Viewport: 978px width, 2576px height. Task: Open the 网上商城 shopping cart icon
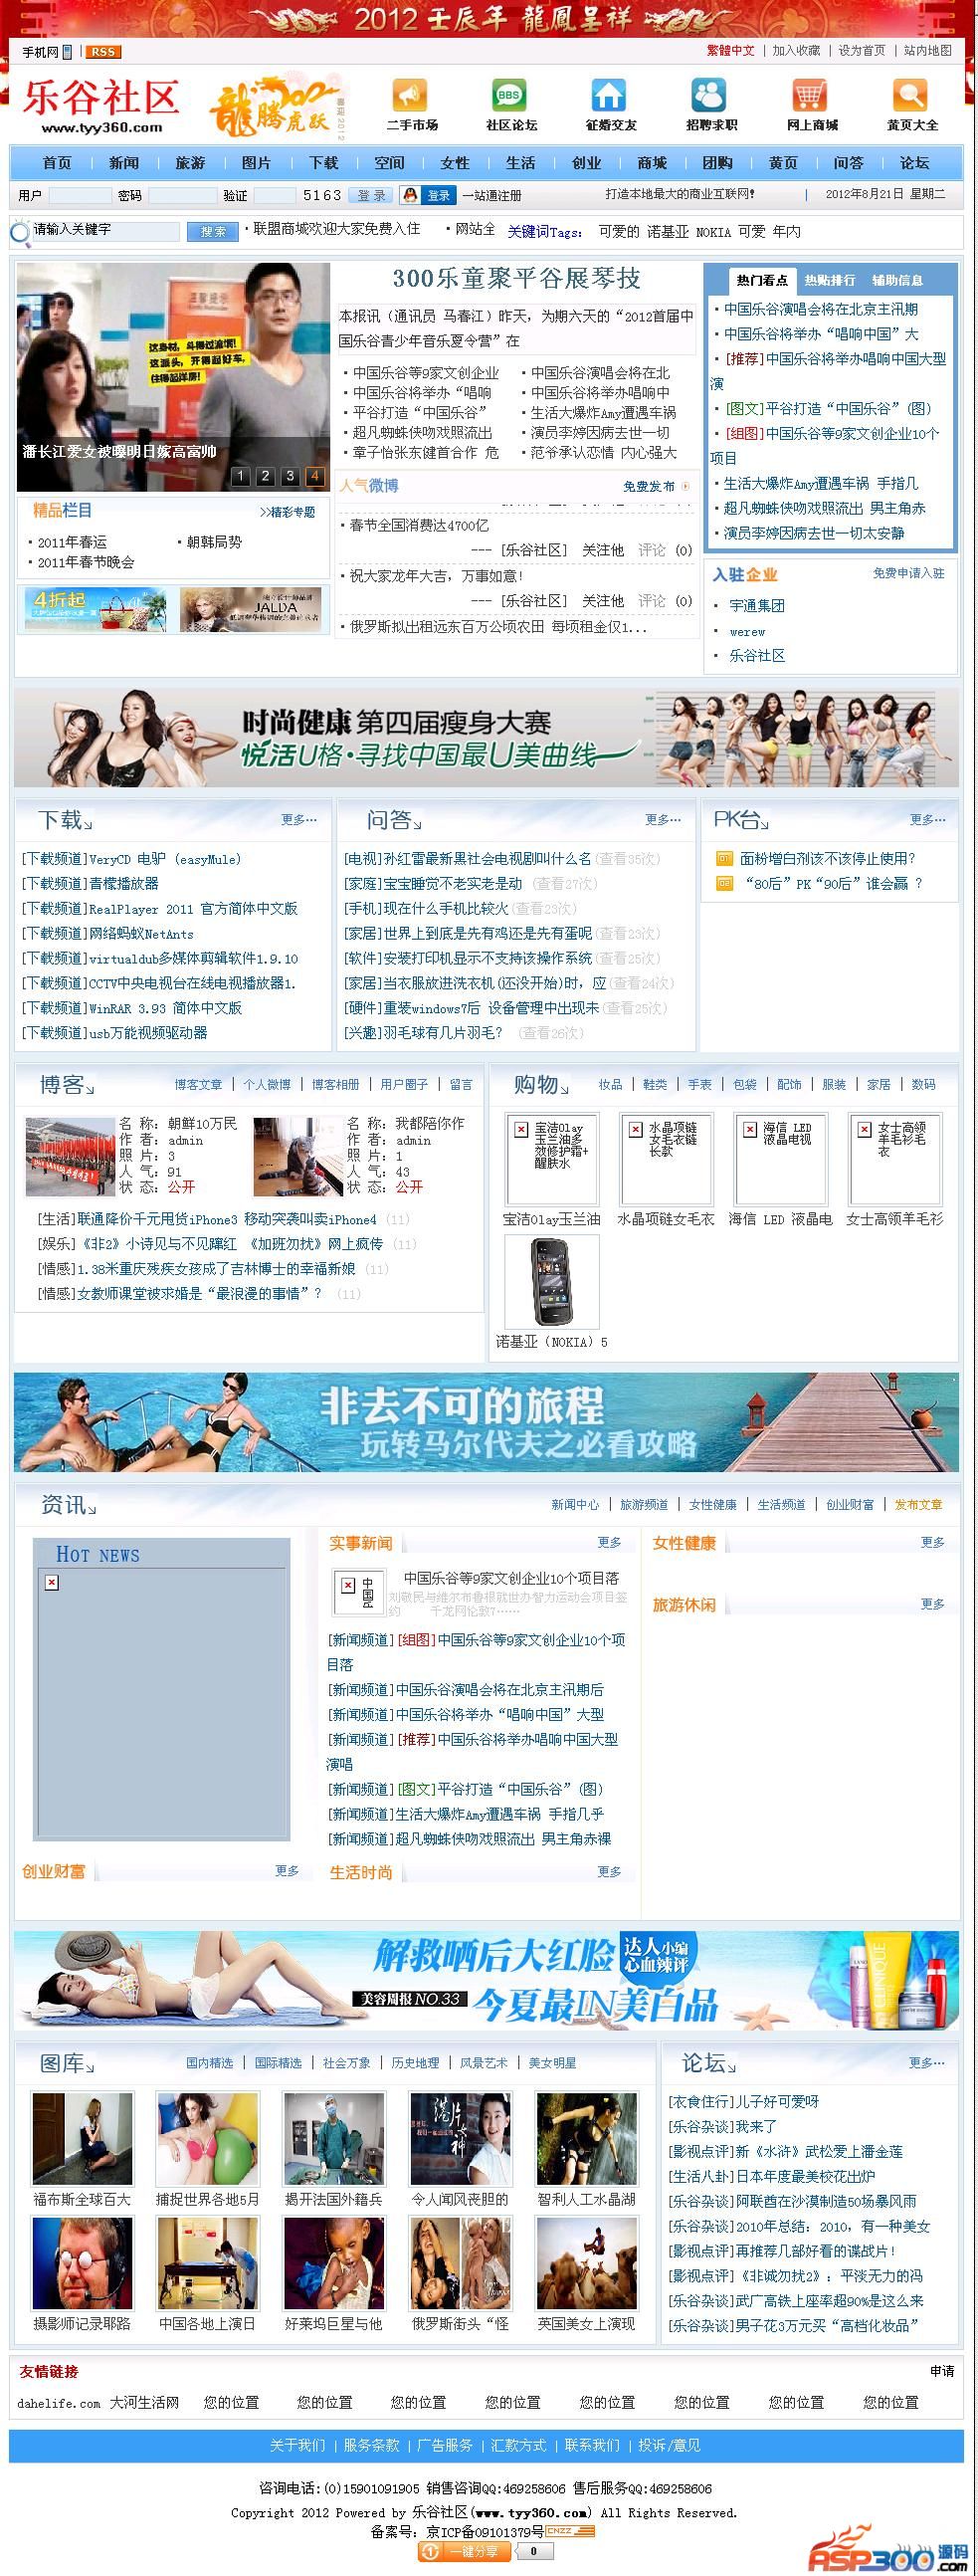pyautogui.click(x=809, y=95)
